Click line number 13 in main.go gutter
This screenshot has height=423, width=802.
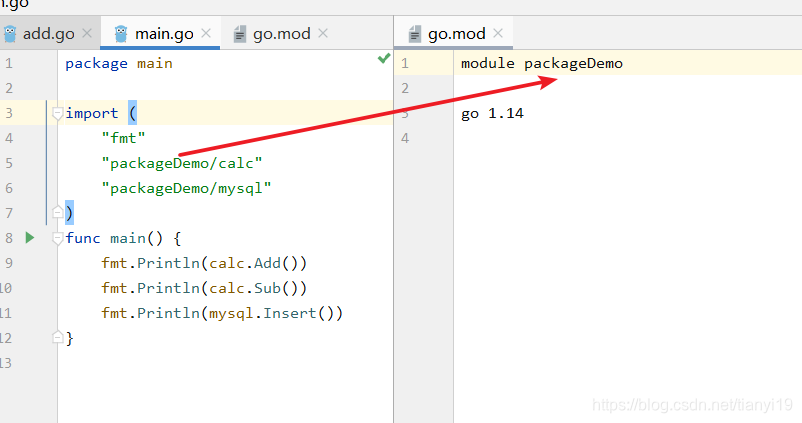click(x=6, y=363)
